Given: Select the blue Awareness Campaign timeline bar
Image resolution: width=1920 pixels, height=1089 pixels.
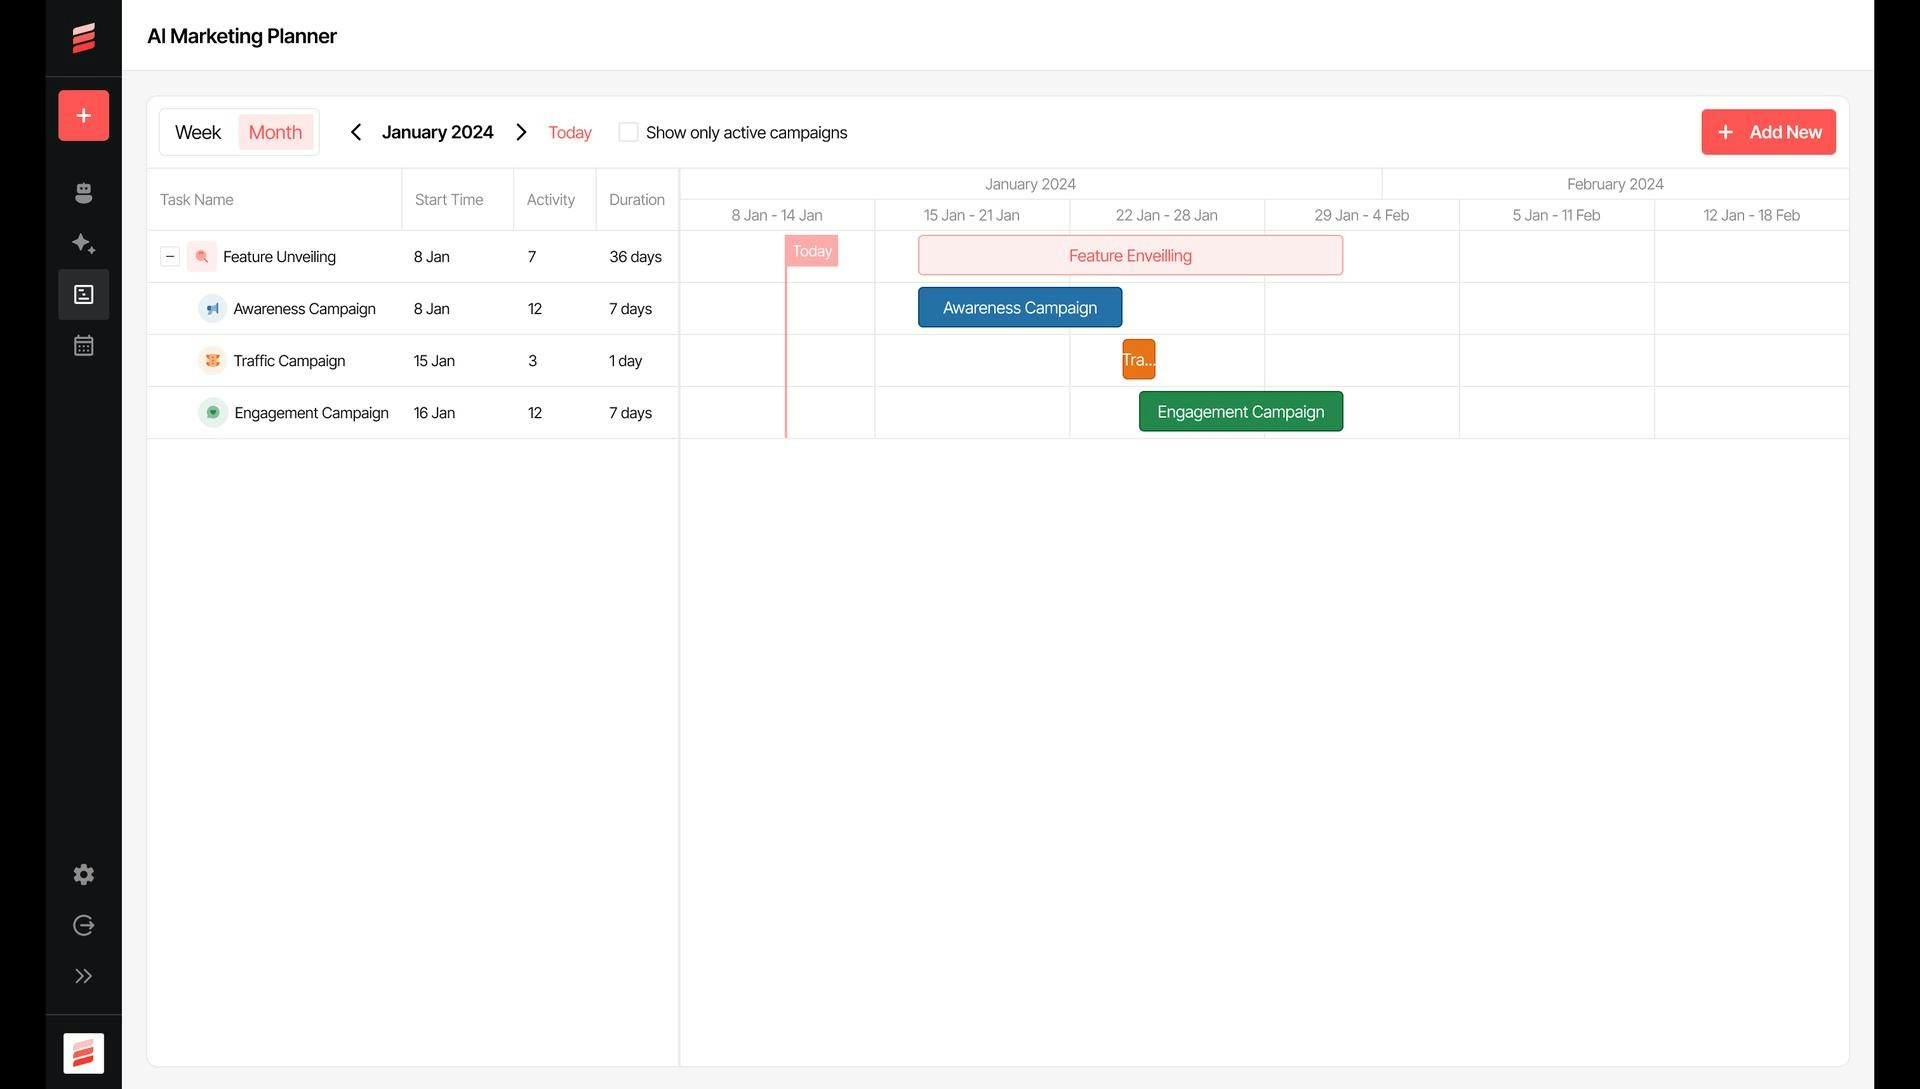Looking at the screenshot, I should click(x=1019, y=308).
